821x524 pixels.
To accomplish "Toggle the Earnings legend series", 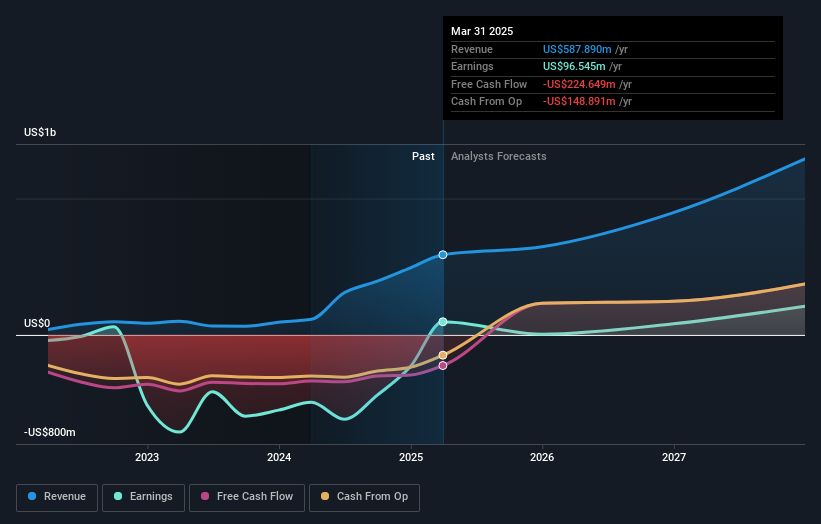I will tap(143, 497).
